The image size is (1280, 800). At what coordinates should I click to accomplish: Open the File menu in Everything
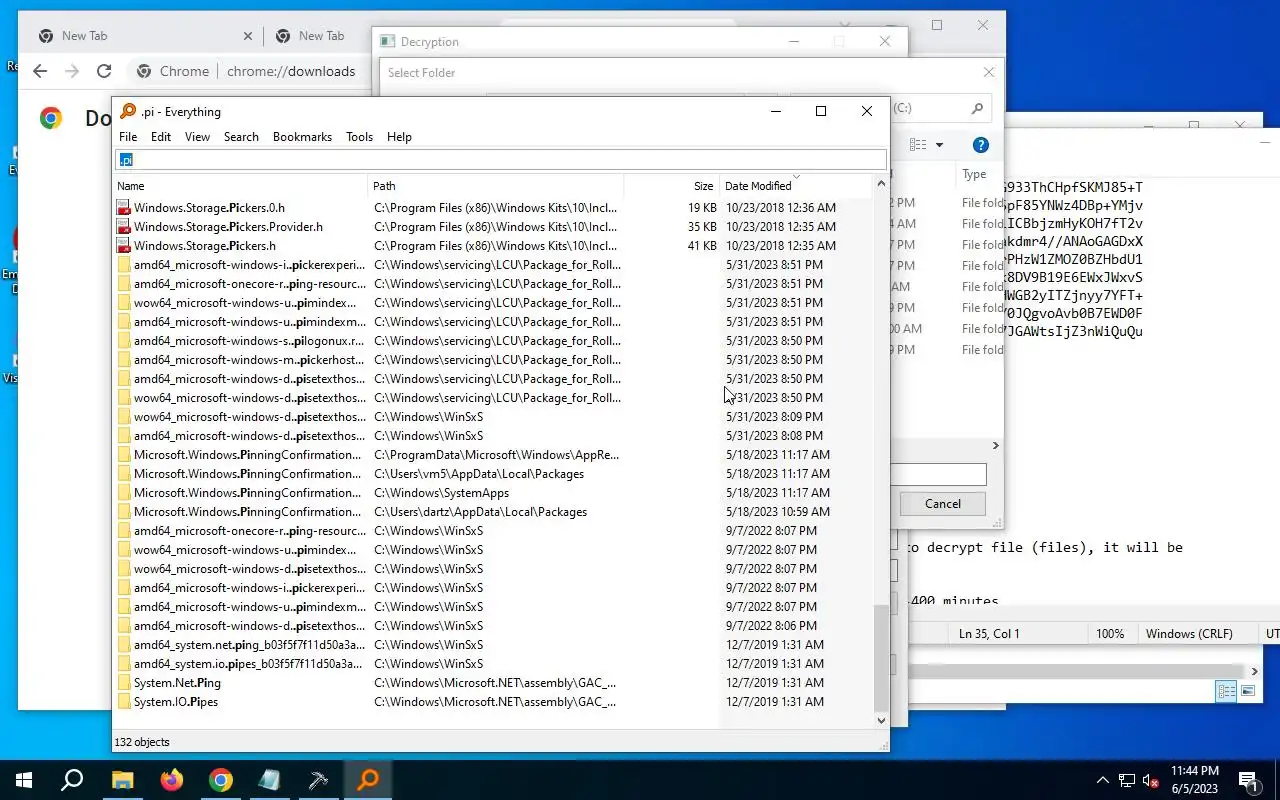[128, 137]
